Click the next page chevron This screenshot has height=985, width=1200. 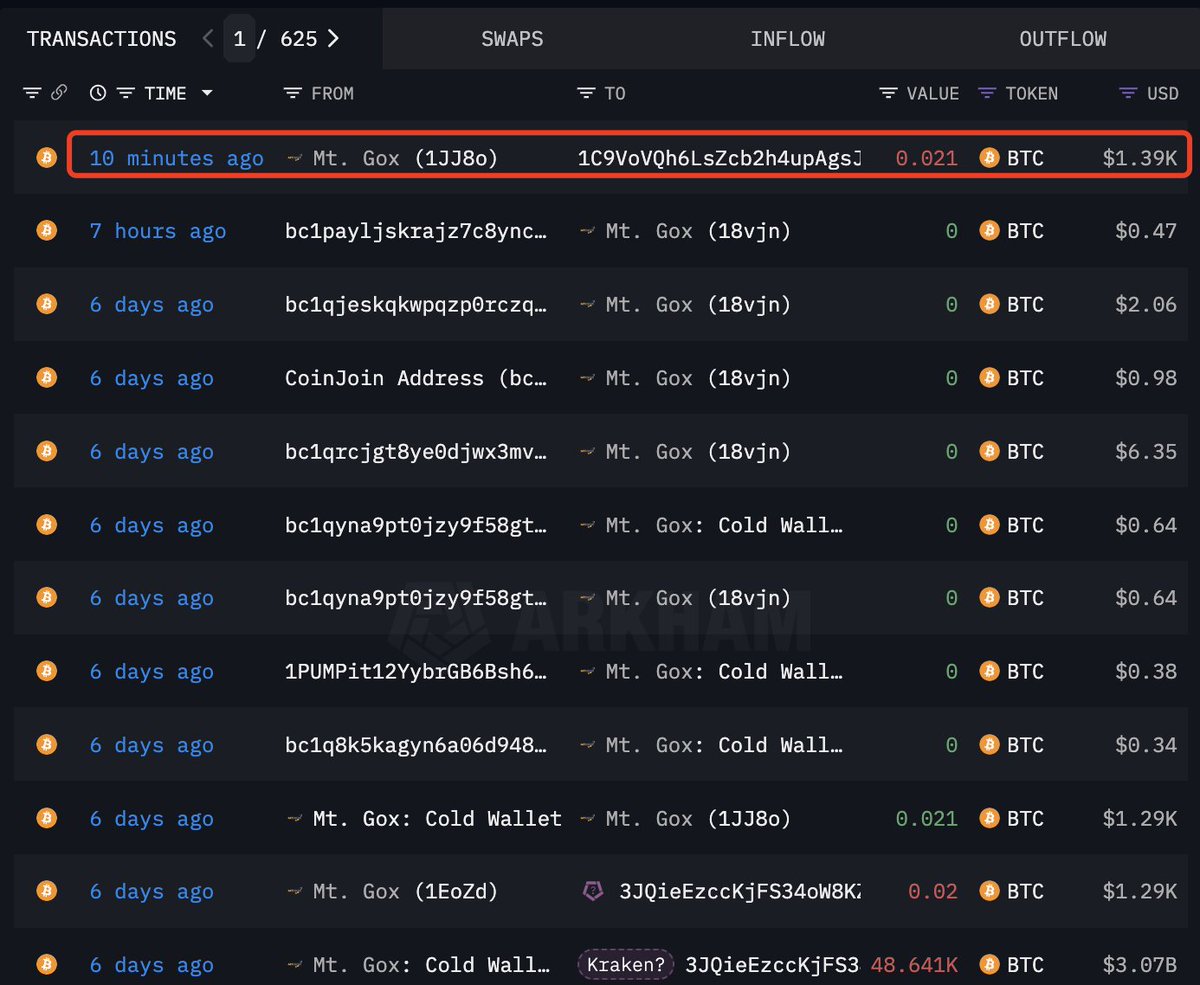tap(332, 38)
